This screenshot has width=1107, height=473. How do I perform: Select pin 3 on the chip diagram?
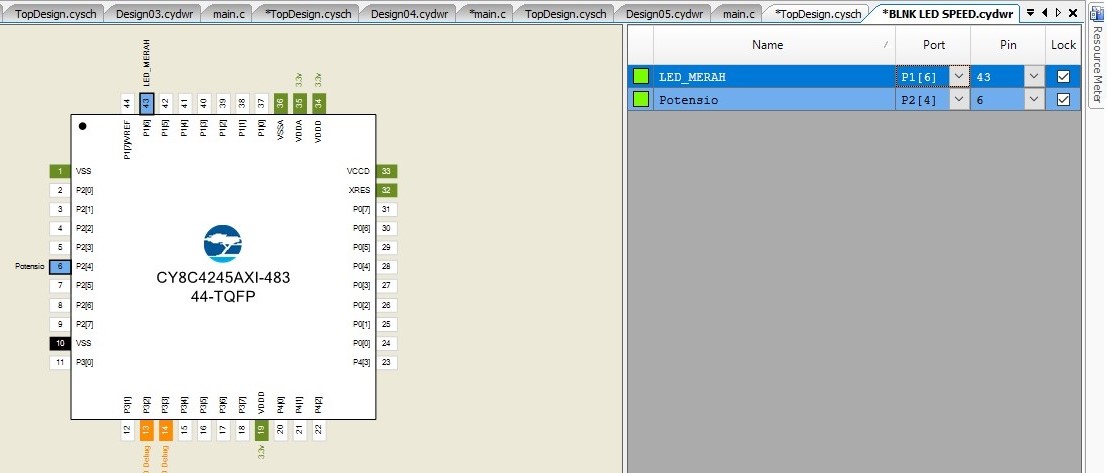(x=60, y=209)
